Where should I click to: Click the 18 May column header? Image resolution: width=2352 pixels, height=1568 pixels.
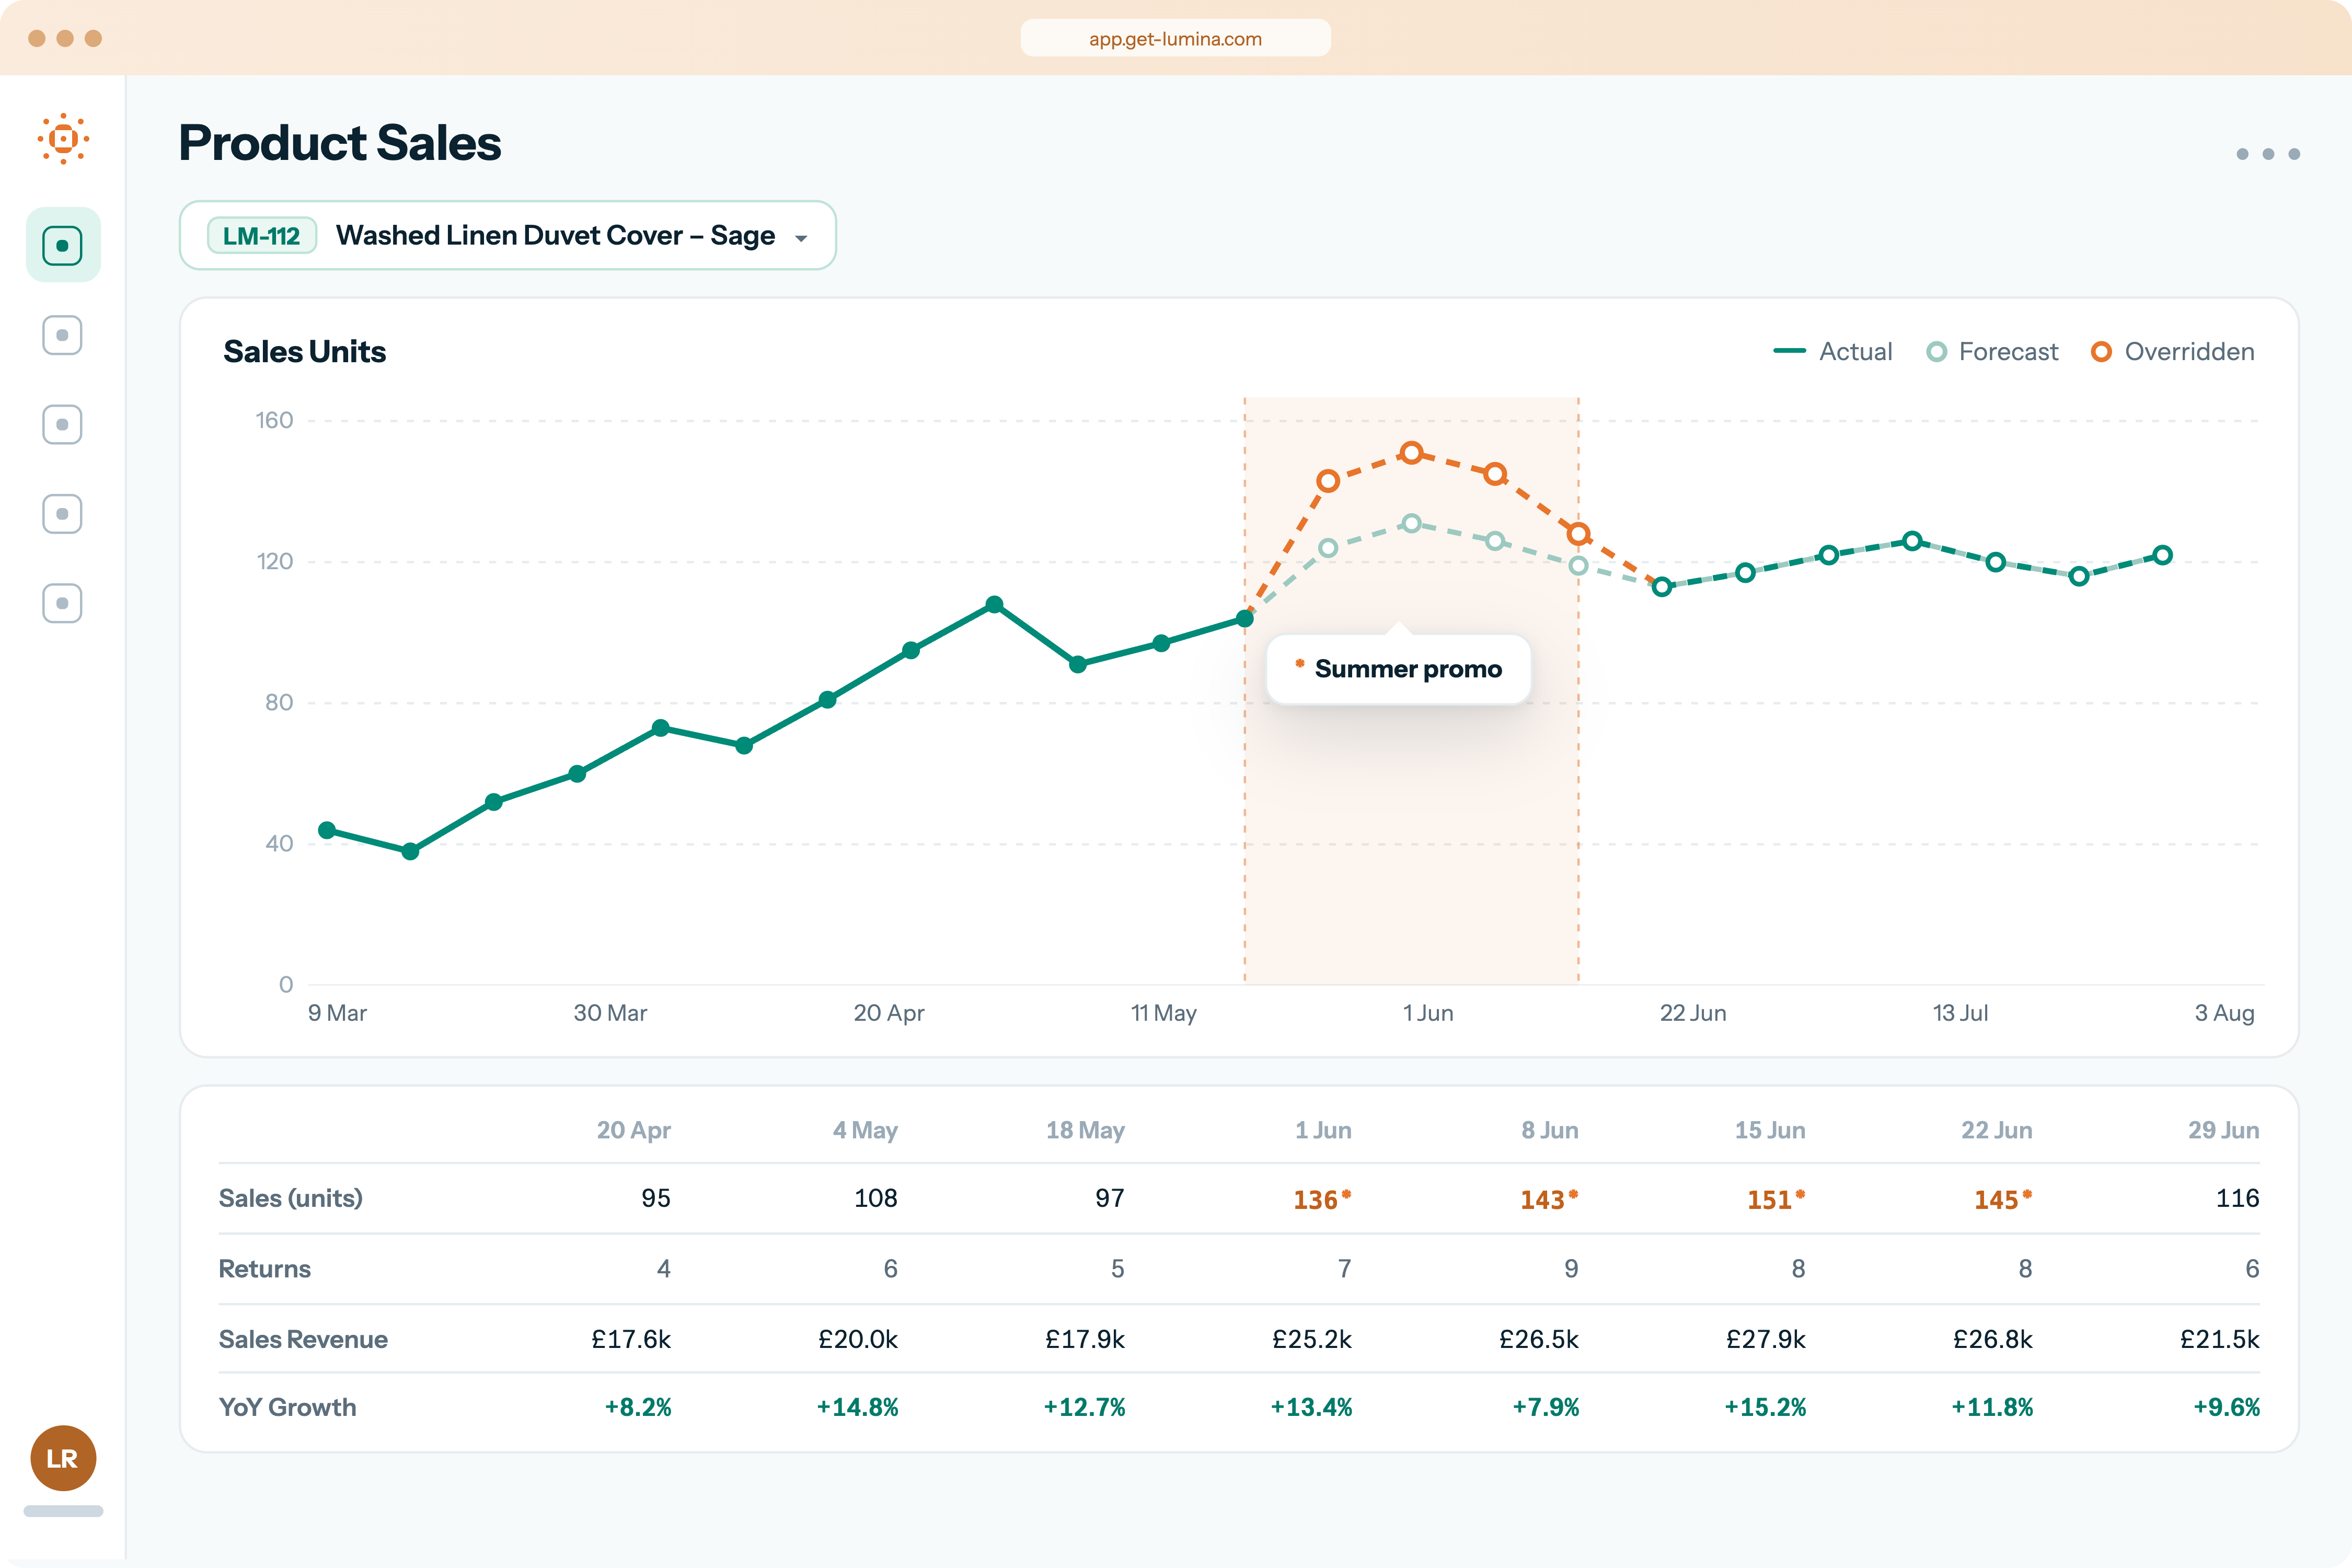click(x=1085, y=1130)
